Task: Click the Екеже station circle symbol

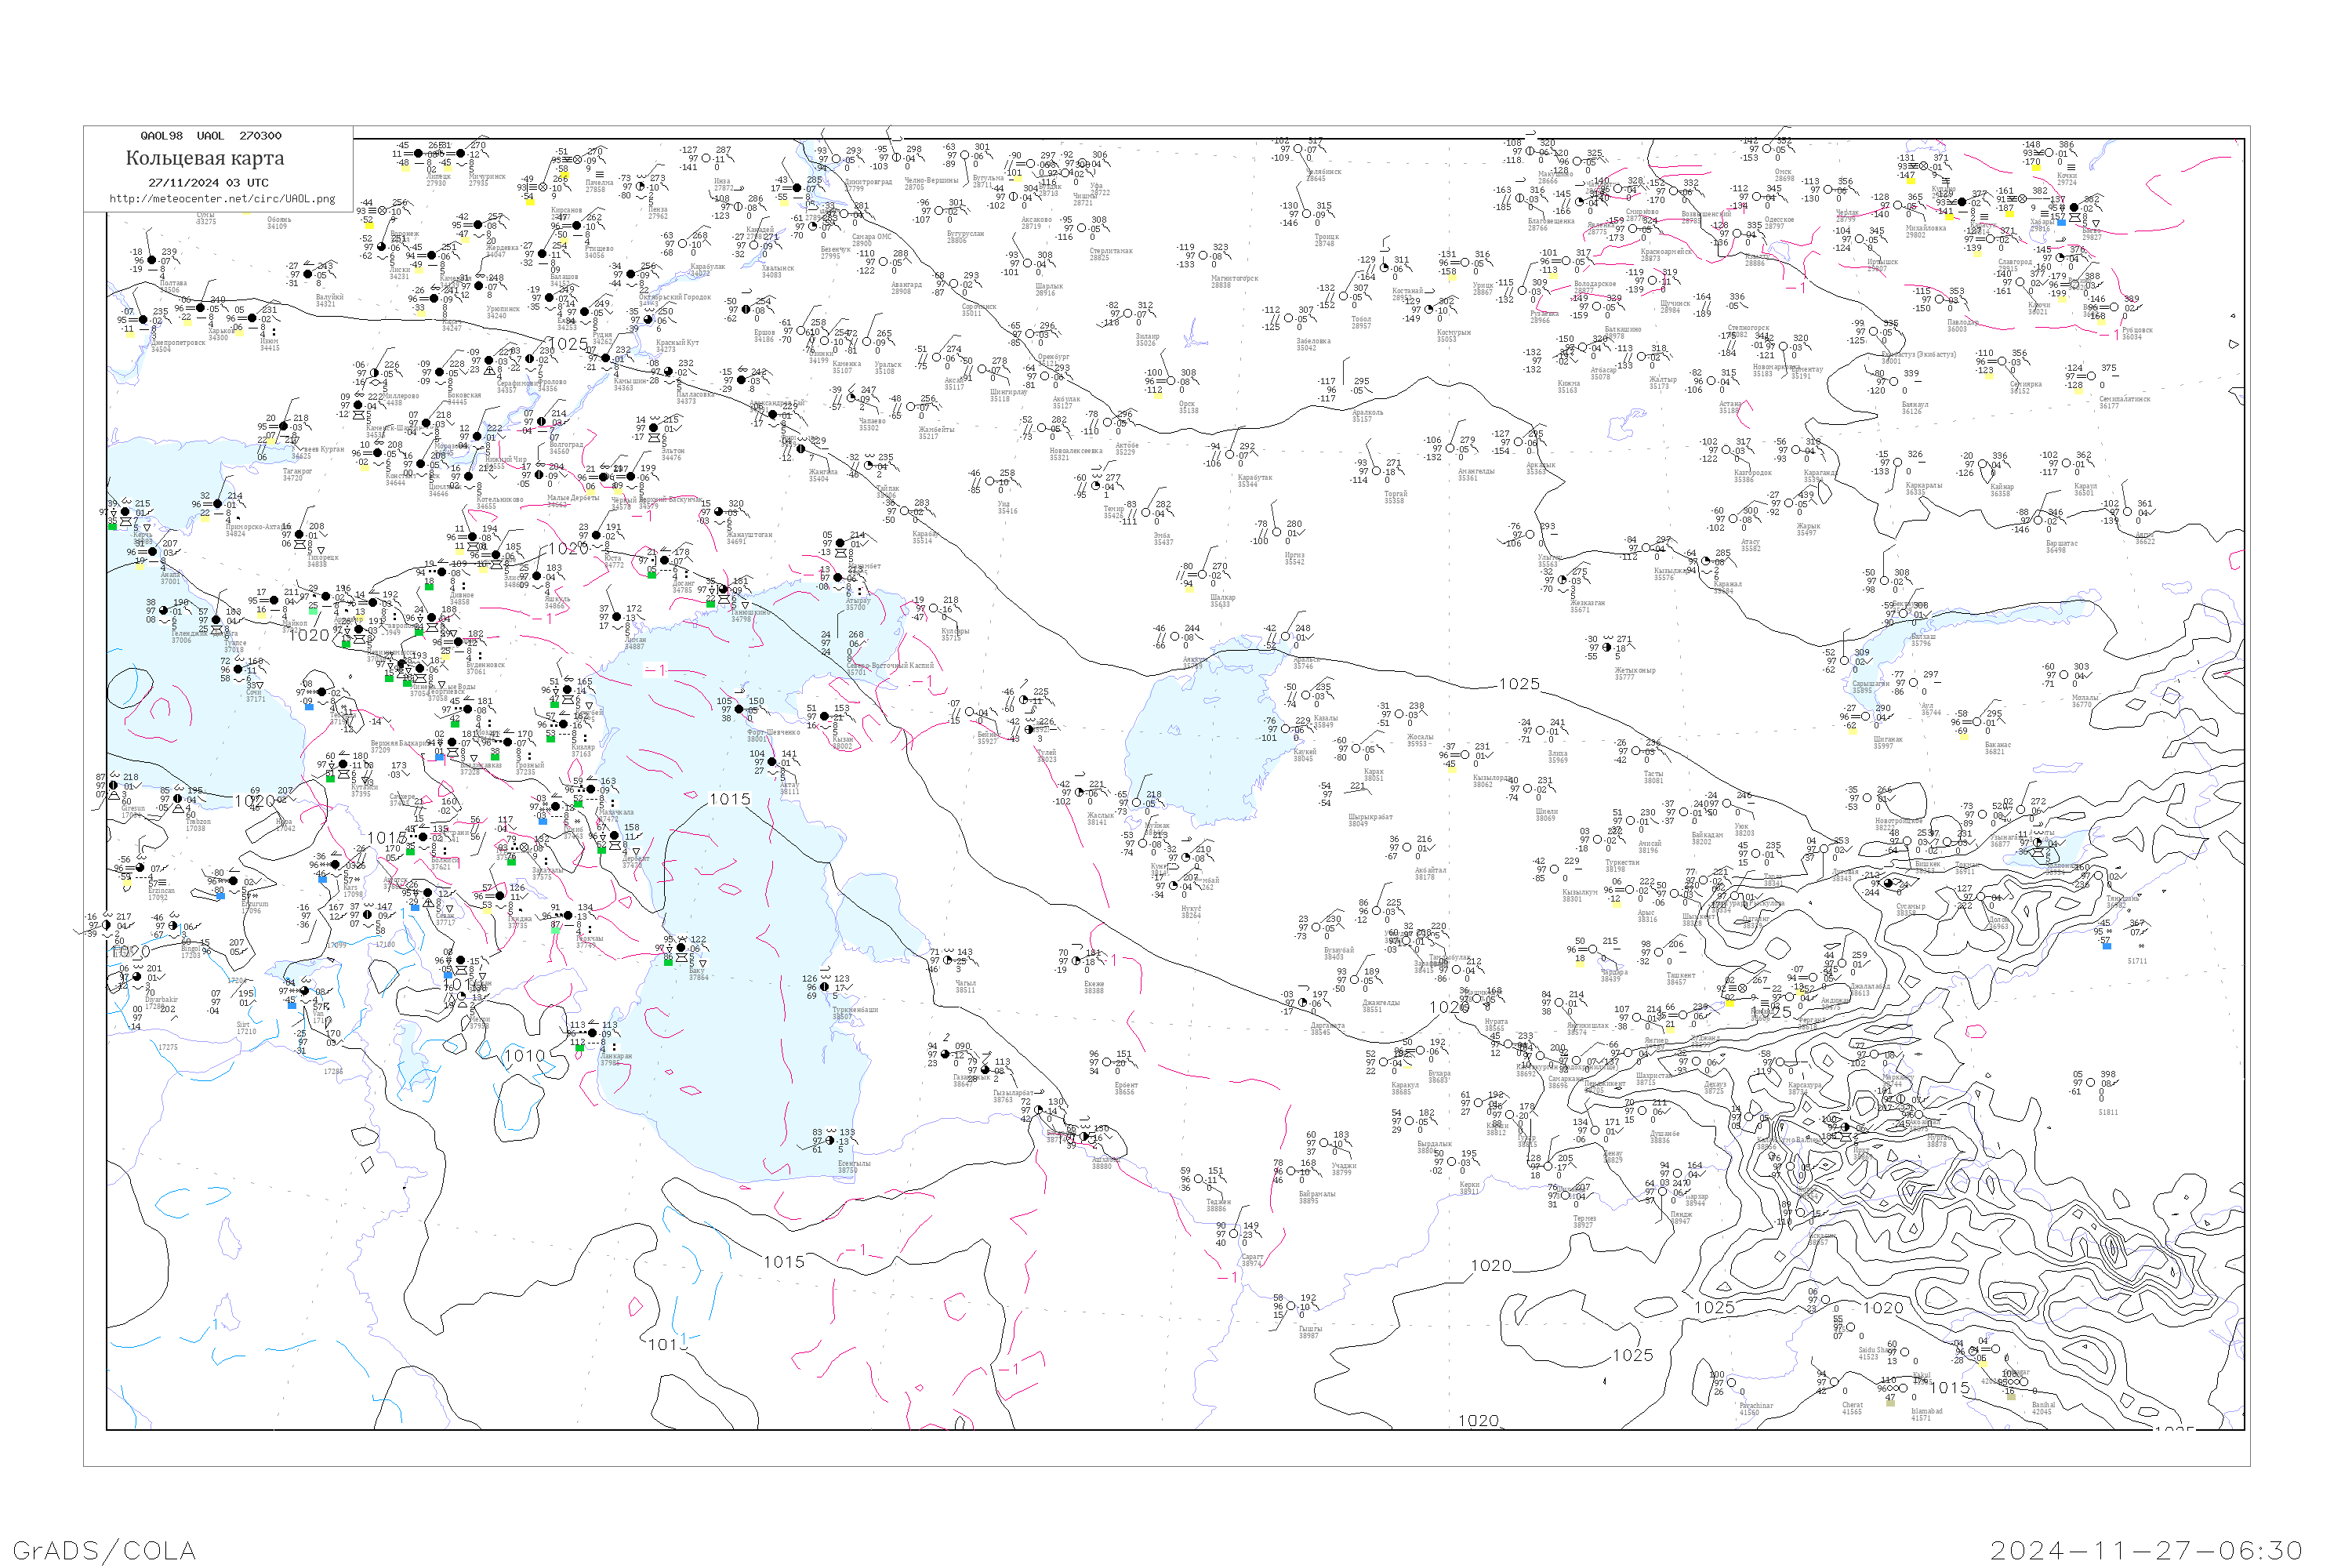Action: [x=1077, y=962]
